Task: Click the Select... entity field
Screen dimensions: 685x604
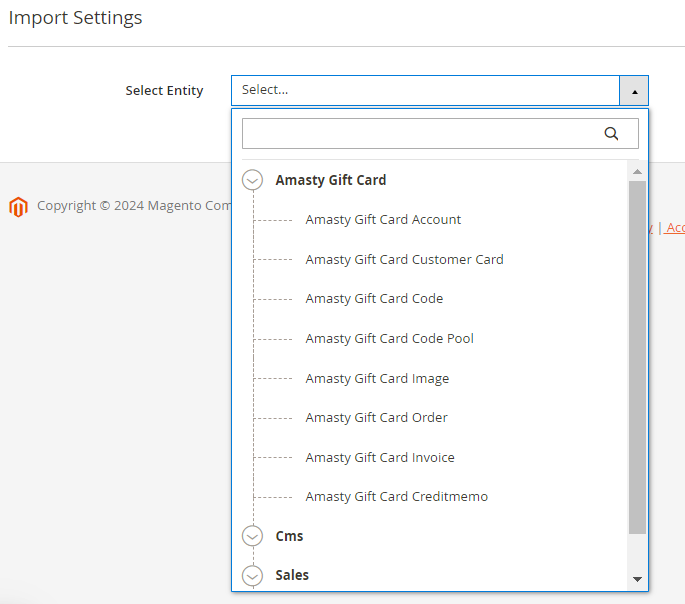Action: [x=425, y=90]
